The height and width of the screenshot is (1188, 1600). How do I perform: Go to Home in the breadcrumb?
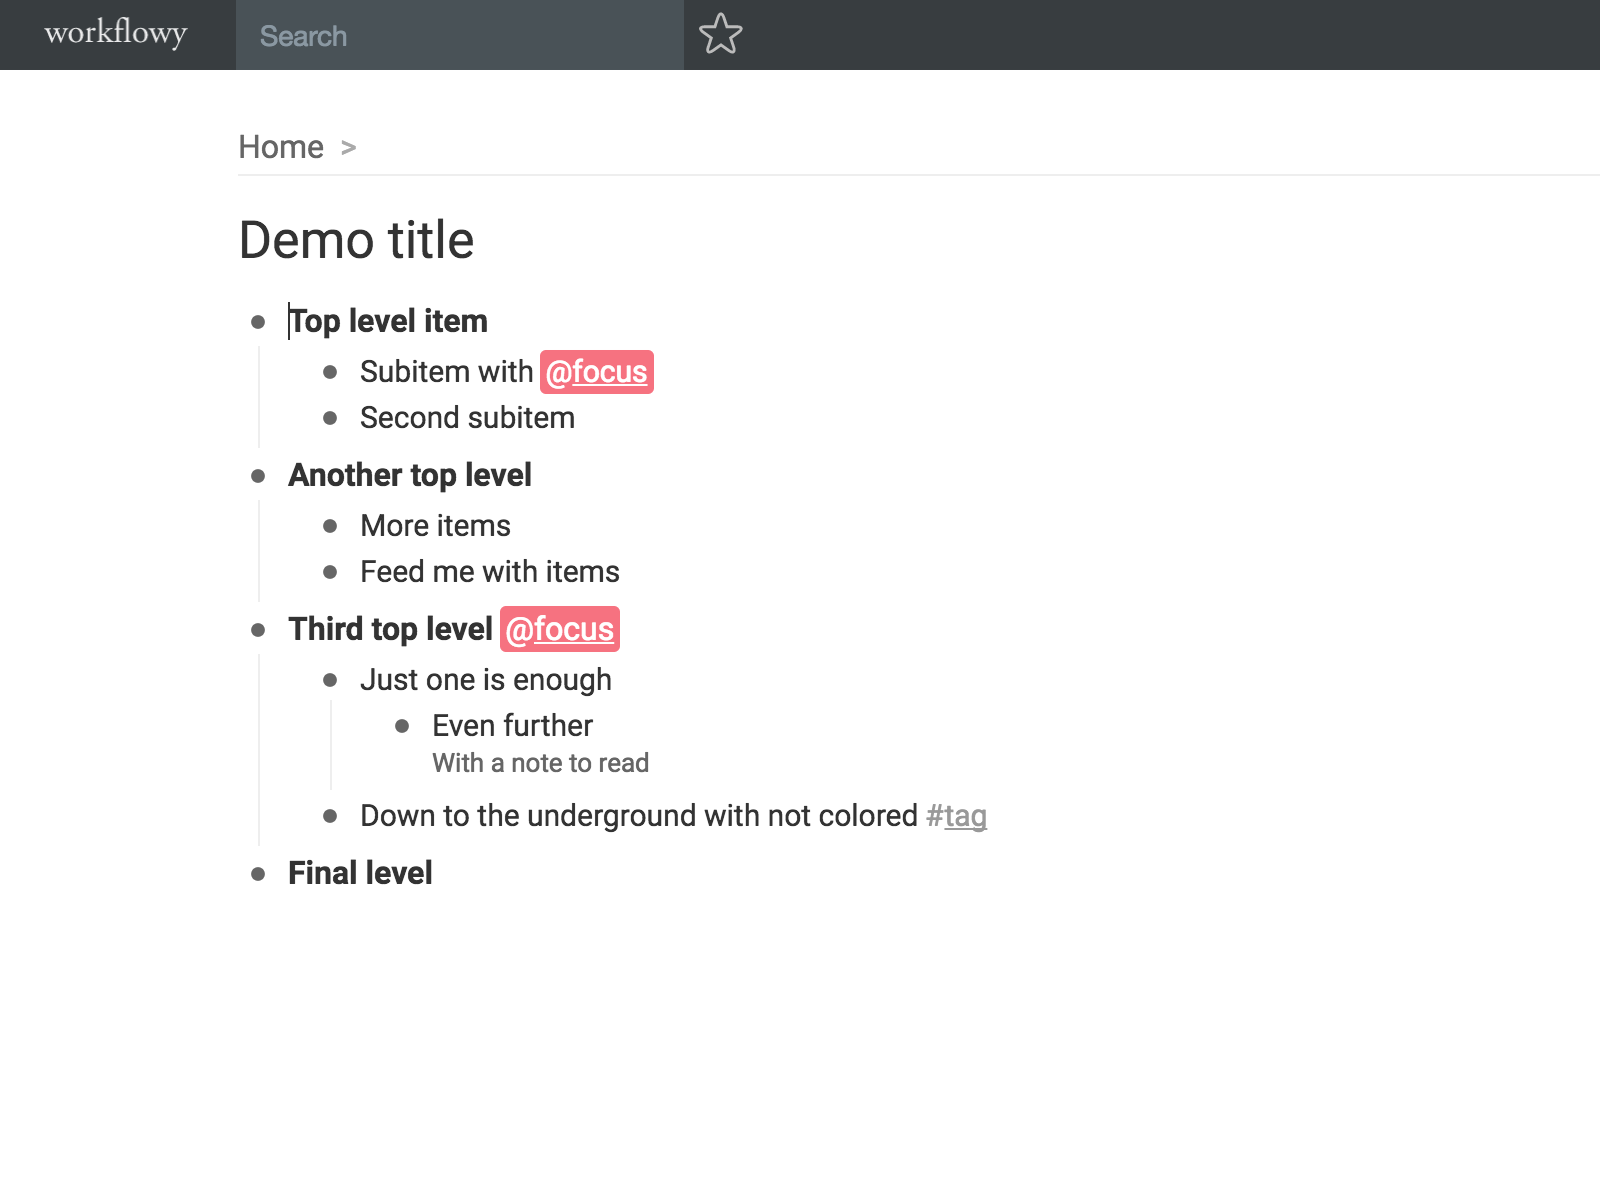pos(281,147)
